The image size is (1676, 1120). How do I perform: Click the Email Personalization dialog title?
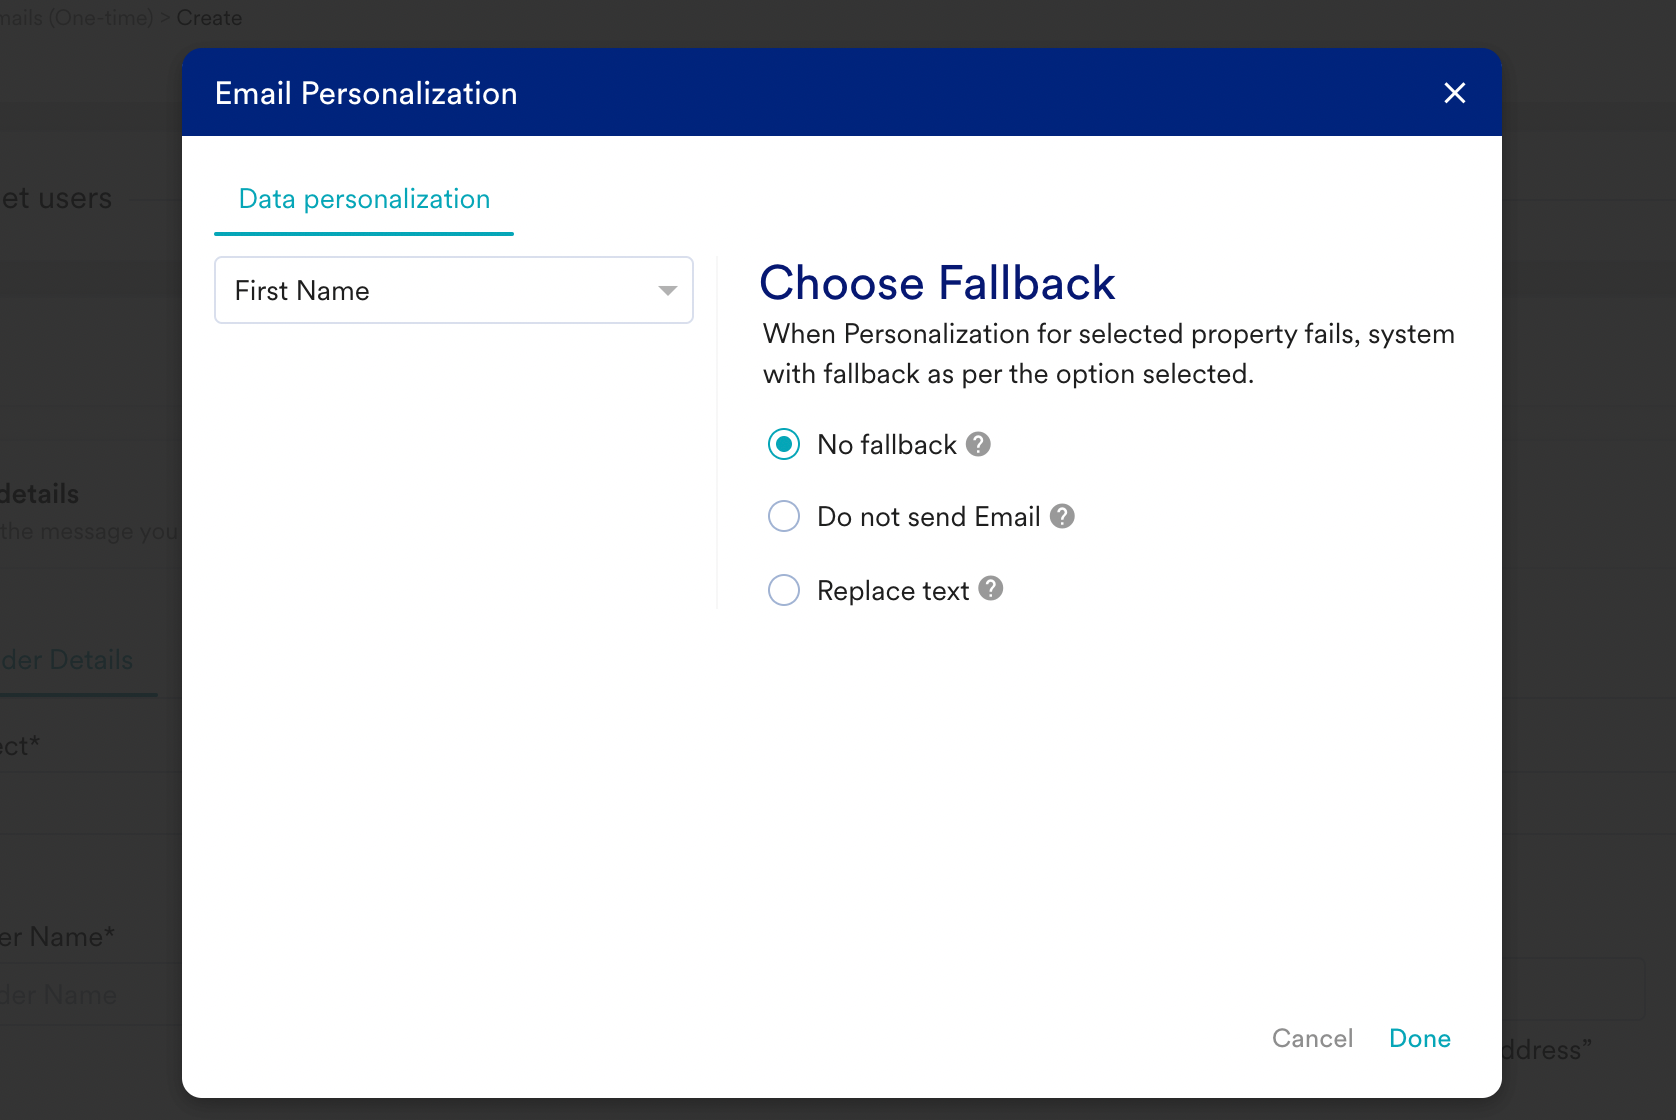[366, 93]
